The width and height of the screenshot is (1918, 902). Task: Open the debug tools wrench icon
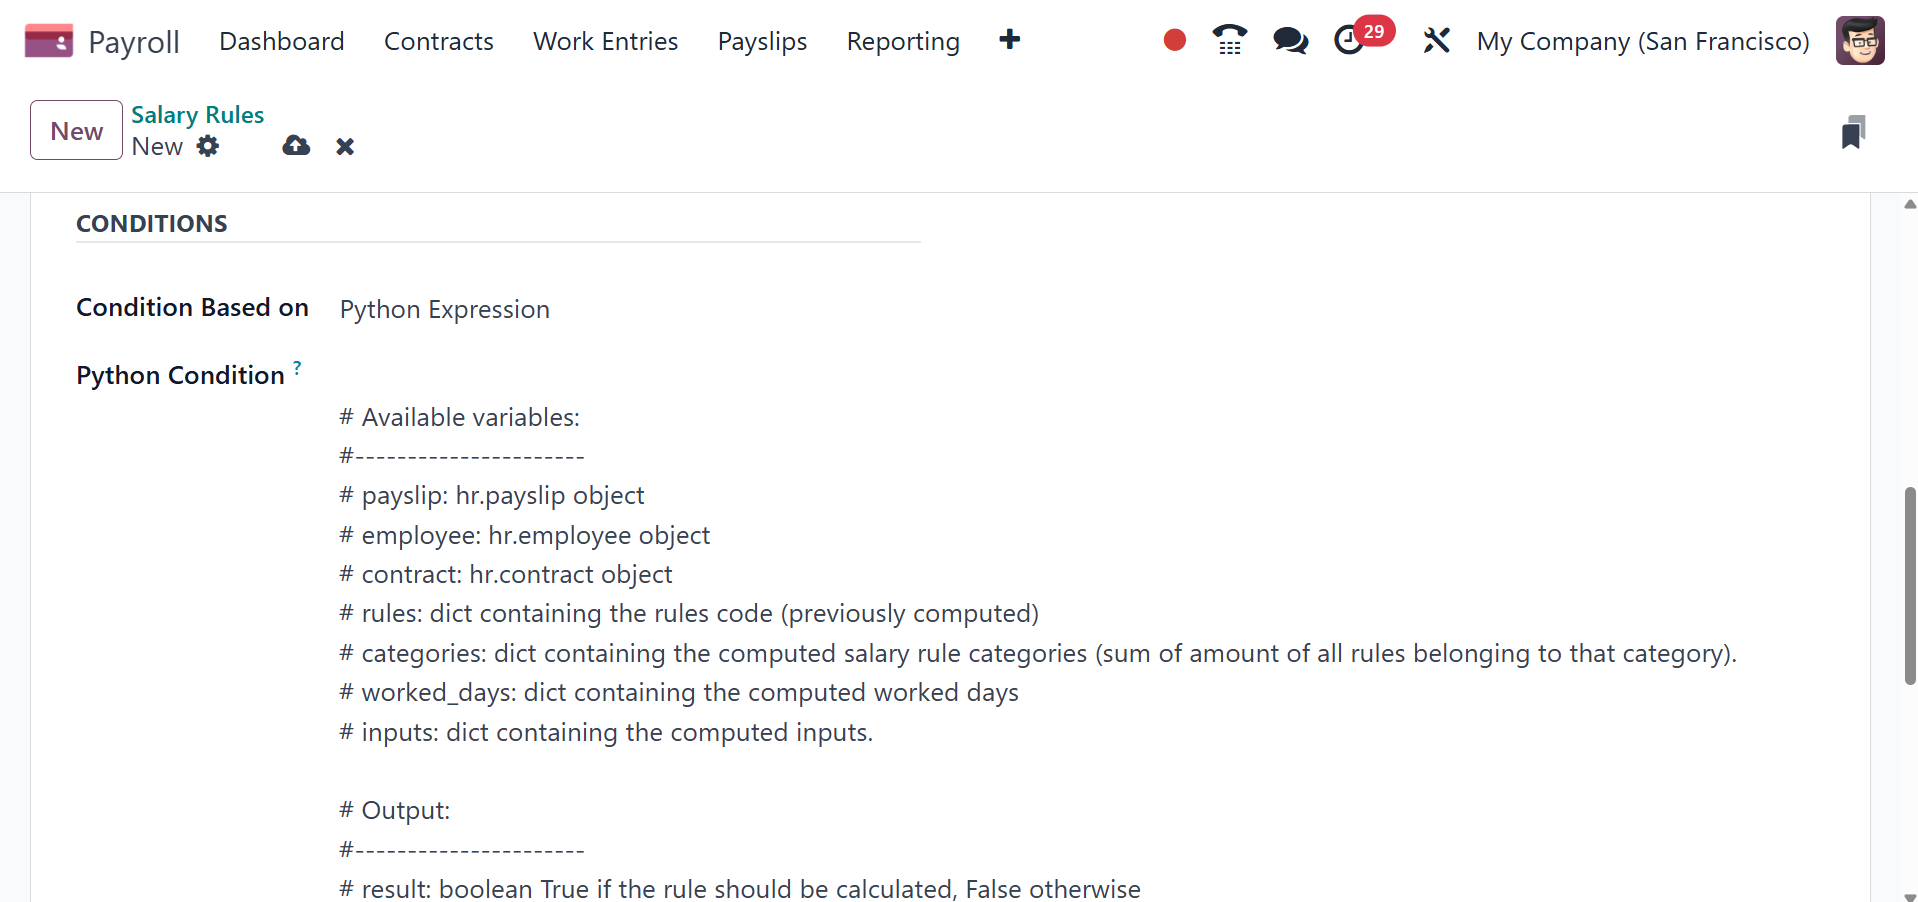1436,41
